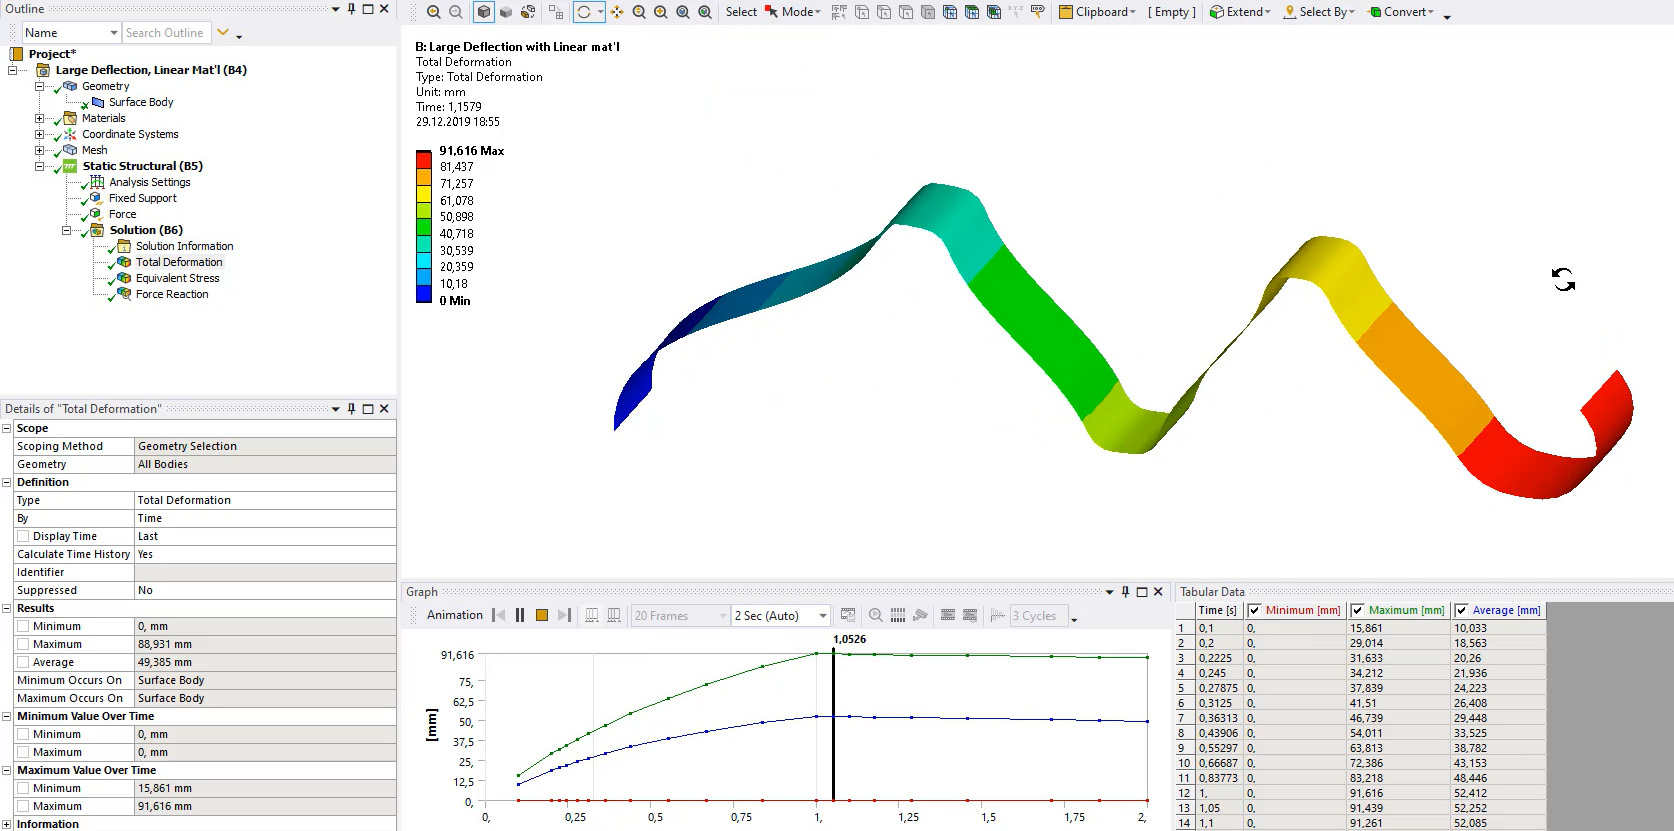Expand the Coordinate Systems tree node
Viewport: 1674px width, 831px height.
tap(39, 134)
